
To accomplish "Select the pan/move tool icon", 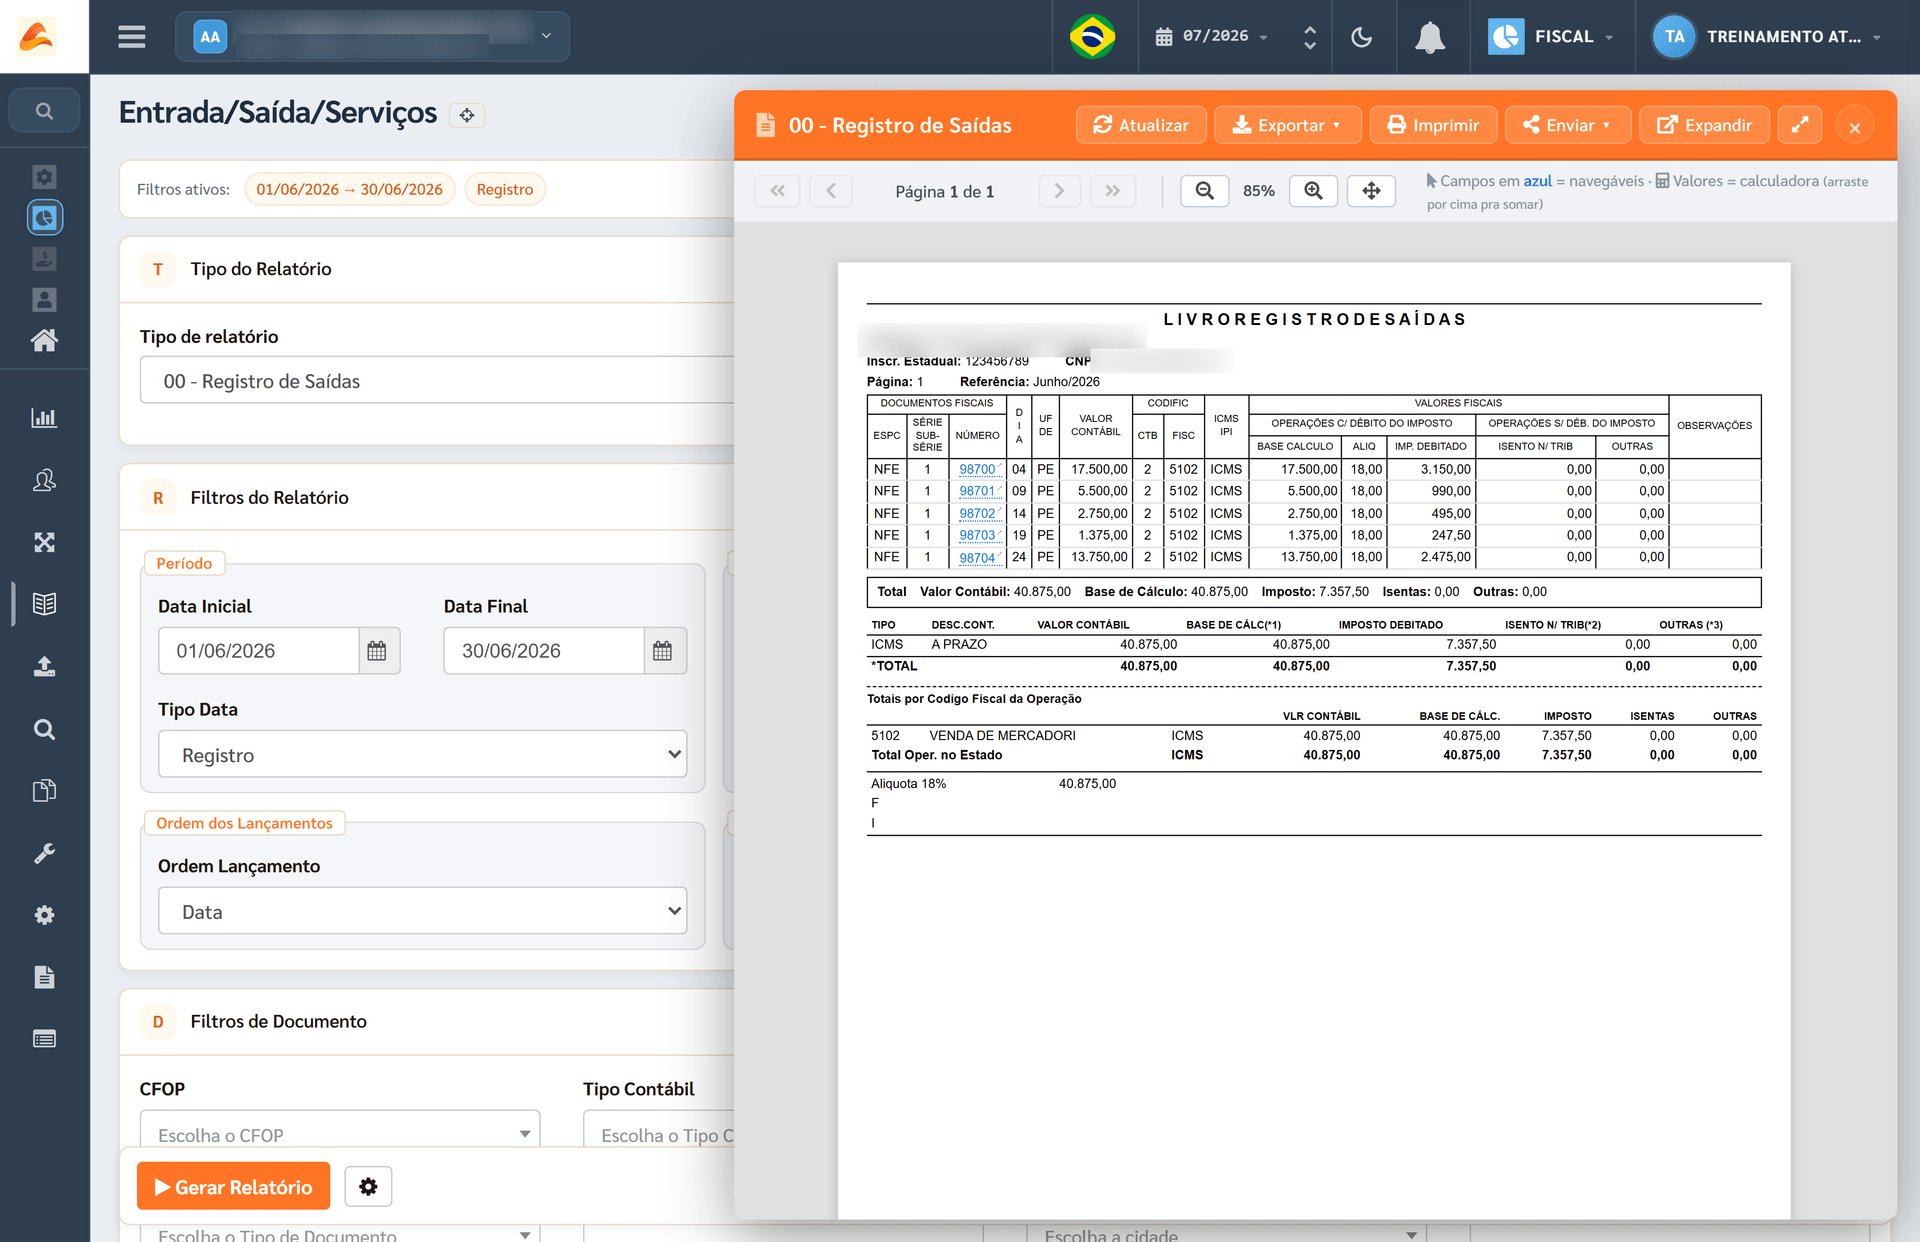I will [x=1371, y=191].
